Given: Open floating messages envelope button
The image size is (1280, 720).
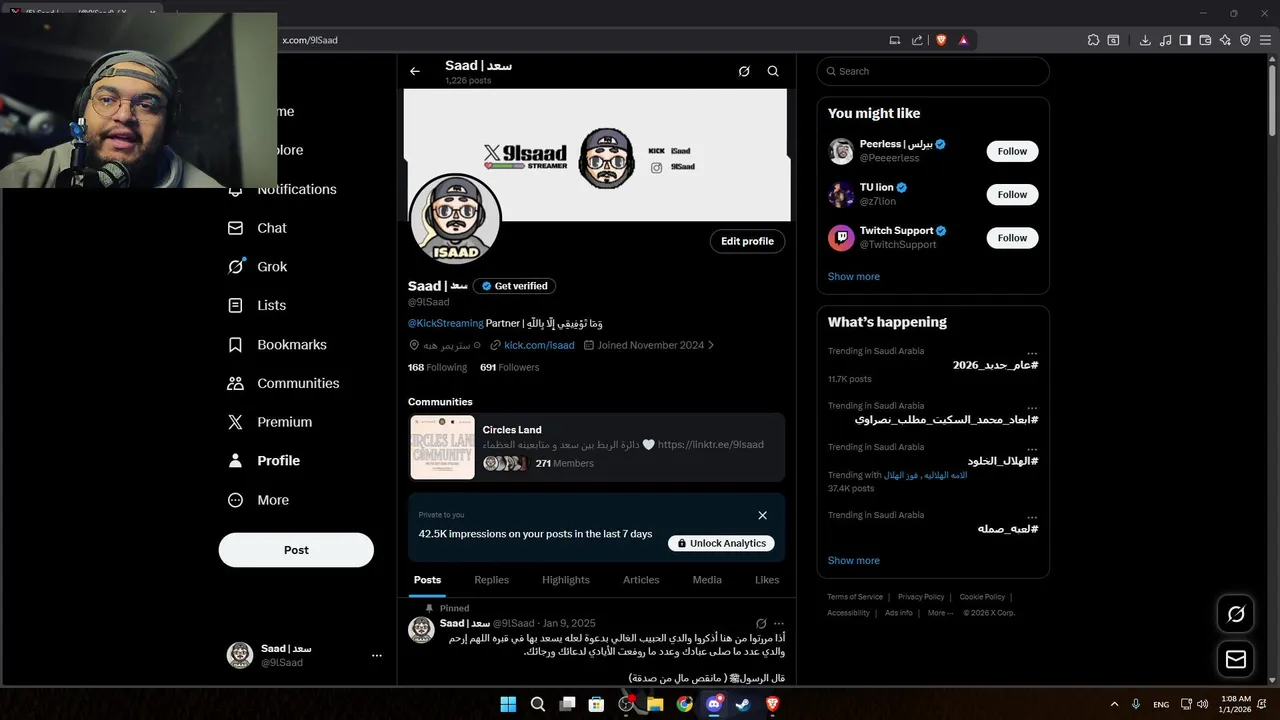Looking at the screenshot, I should click(x=1236, y=660).
